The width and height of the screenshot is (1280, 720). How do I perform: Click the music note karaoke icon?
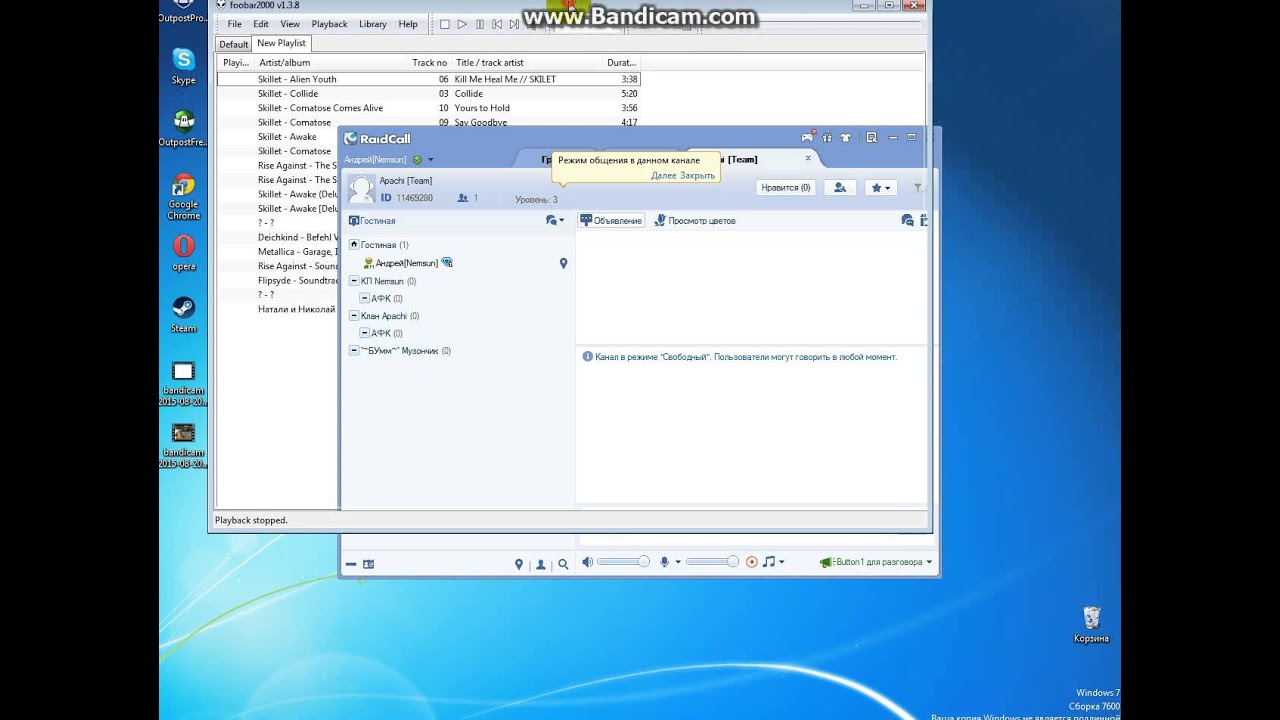[768, 562]
